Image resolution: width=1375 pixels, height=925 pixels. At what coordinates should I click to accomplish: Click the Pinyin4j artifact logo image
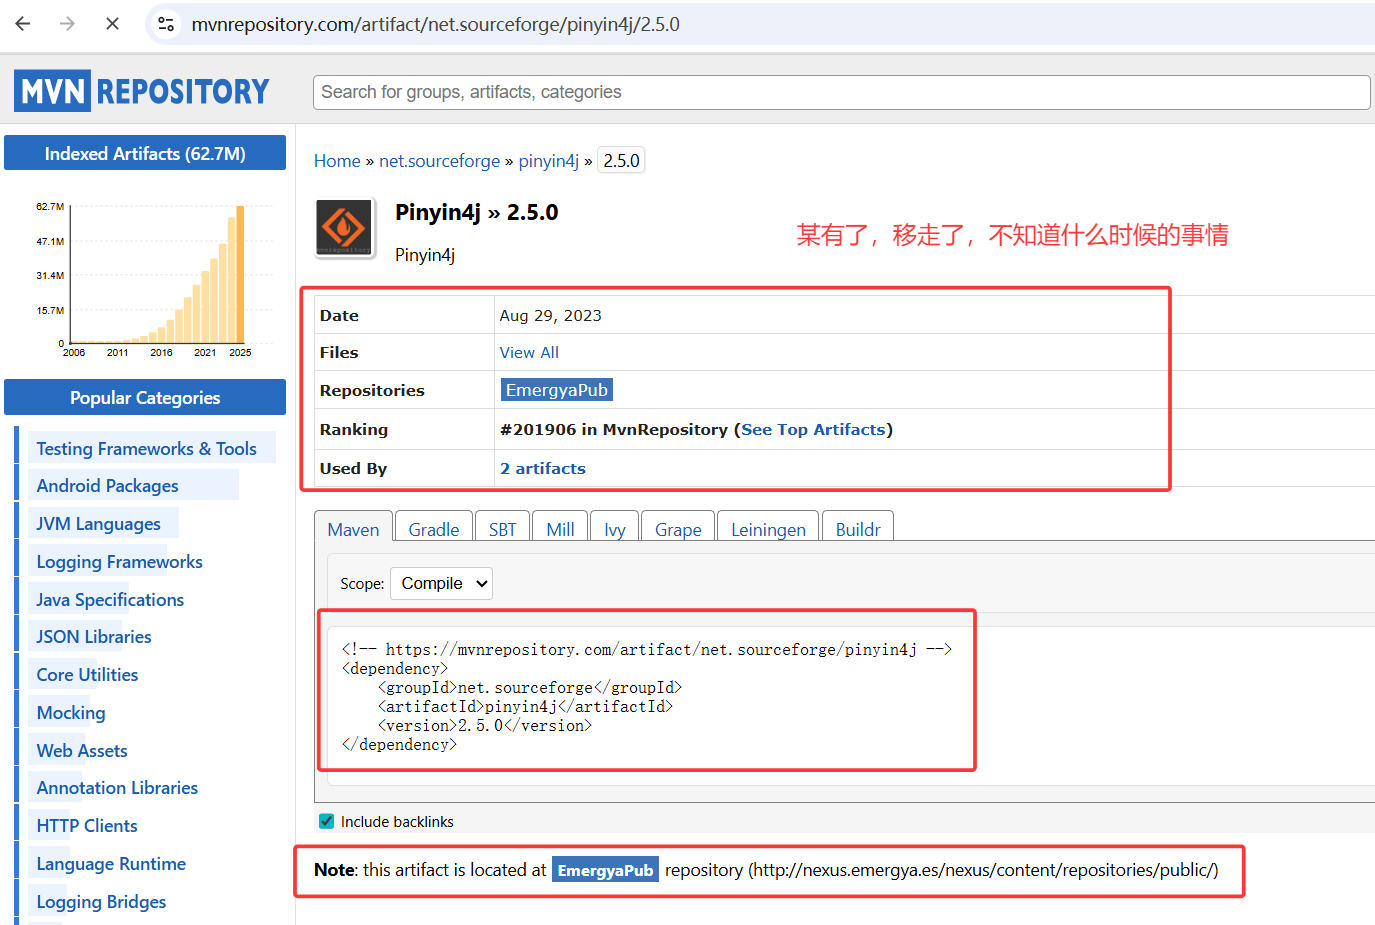(345, 228)
